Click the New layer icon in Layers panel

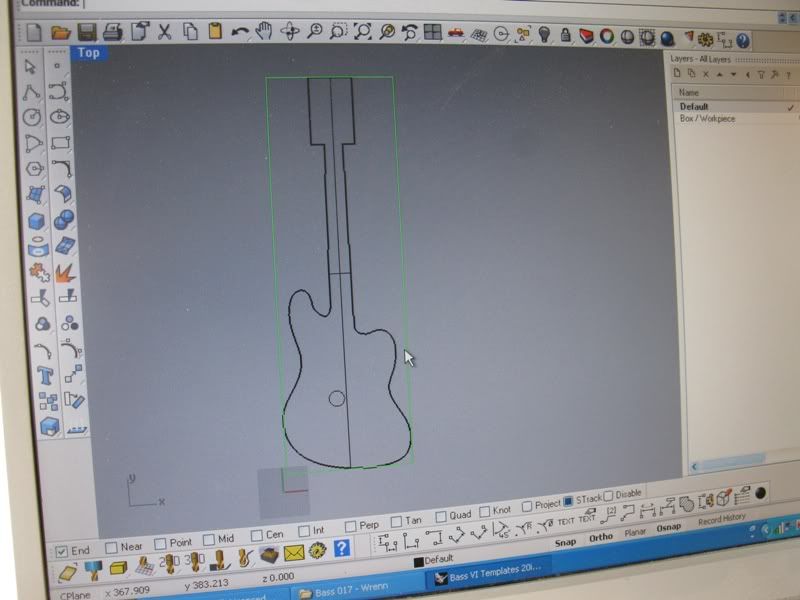tap(677, 73)
